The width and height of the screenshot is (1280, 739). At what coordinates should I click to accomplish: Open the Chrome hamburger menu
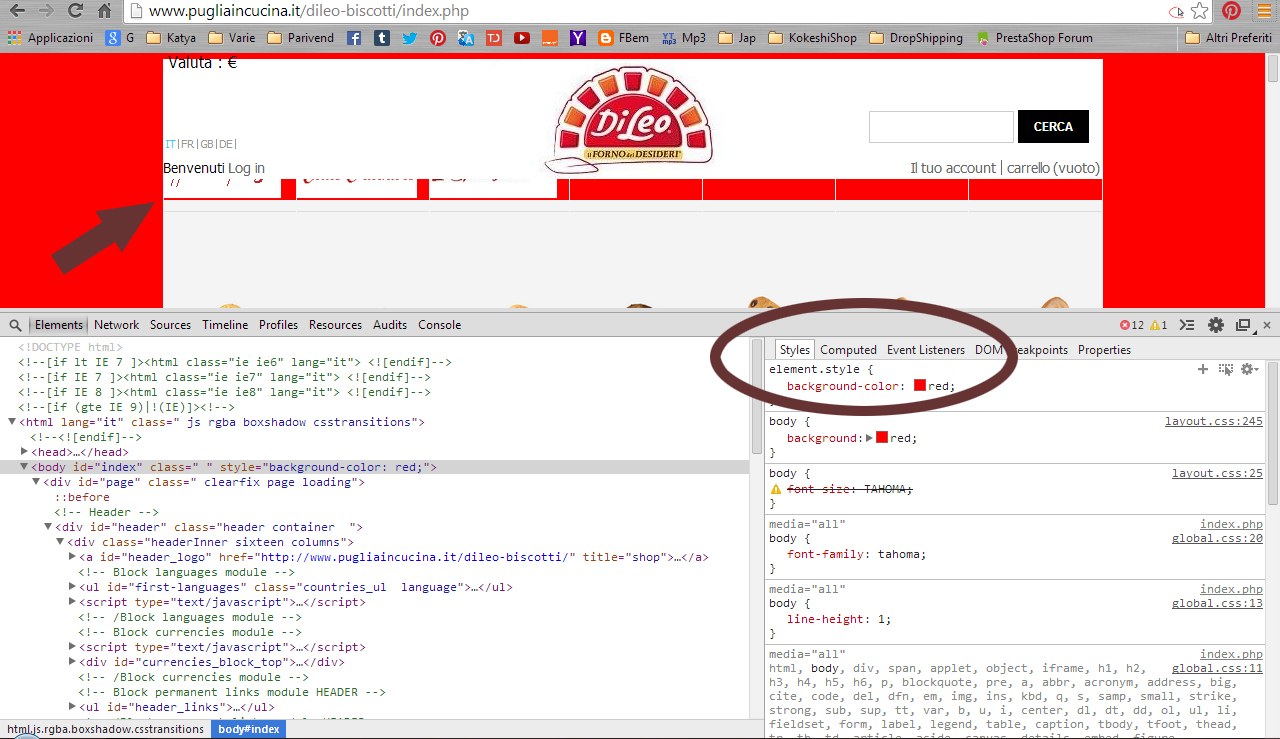pyautogui.click(x=1262, y=11)
